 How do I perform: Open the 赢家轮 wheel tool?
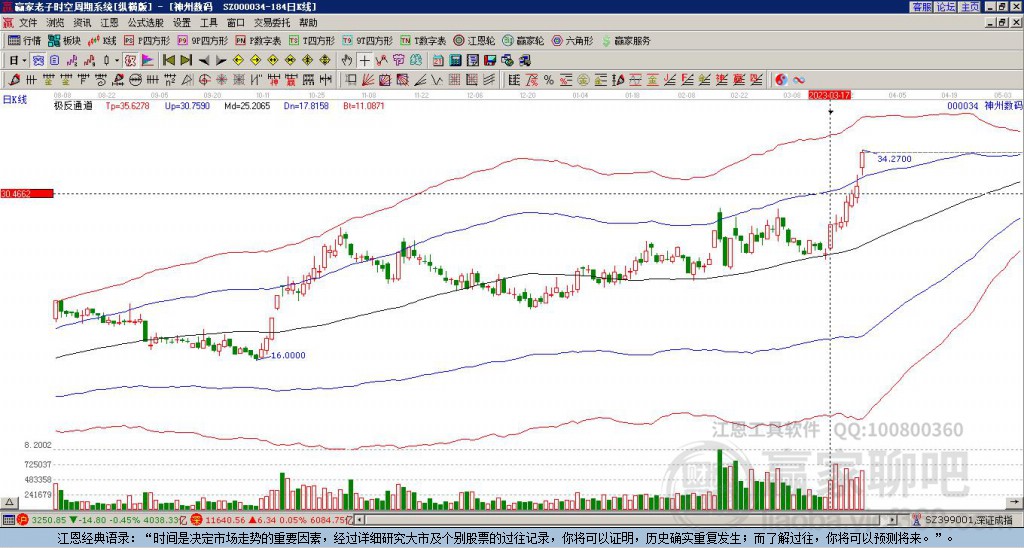pos(523,40)
